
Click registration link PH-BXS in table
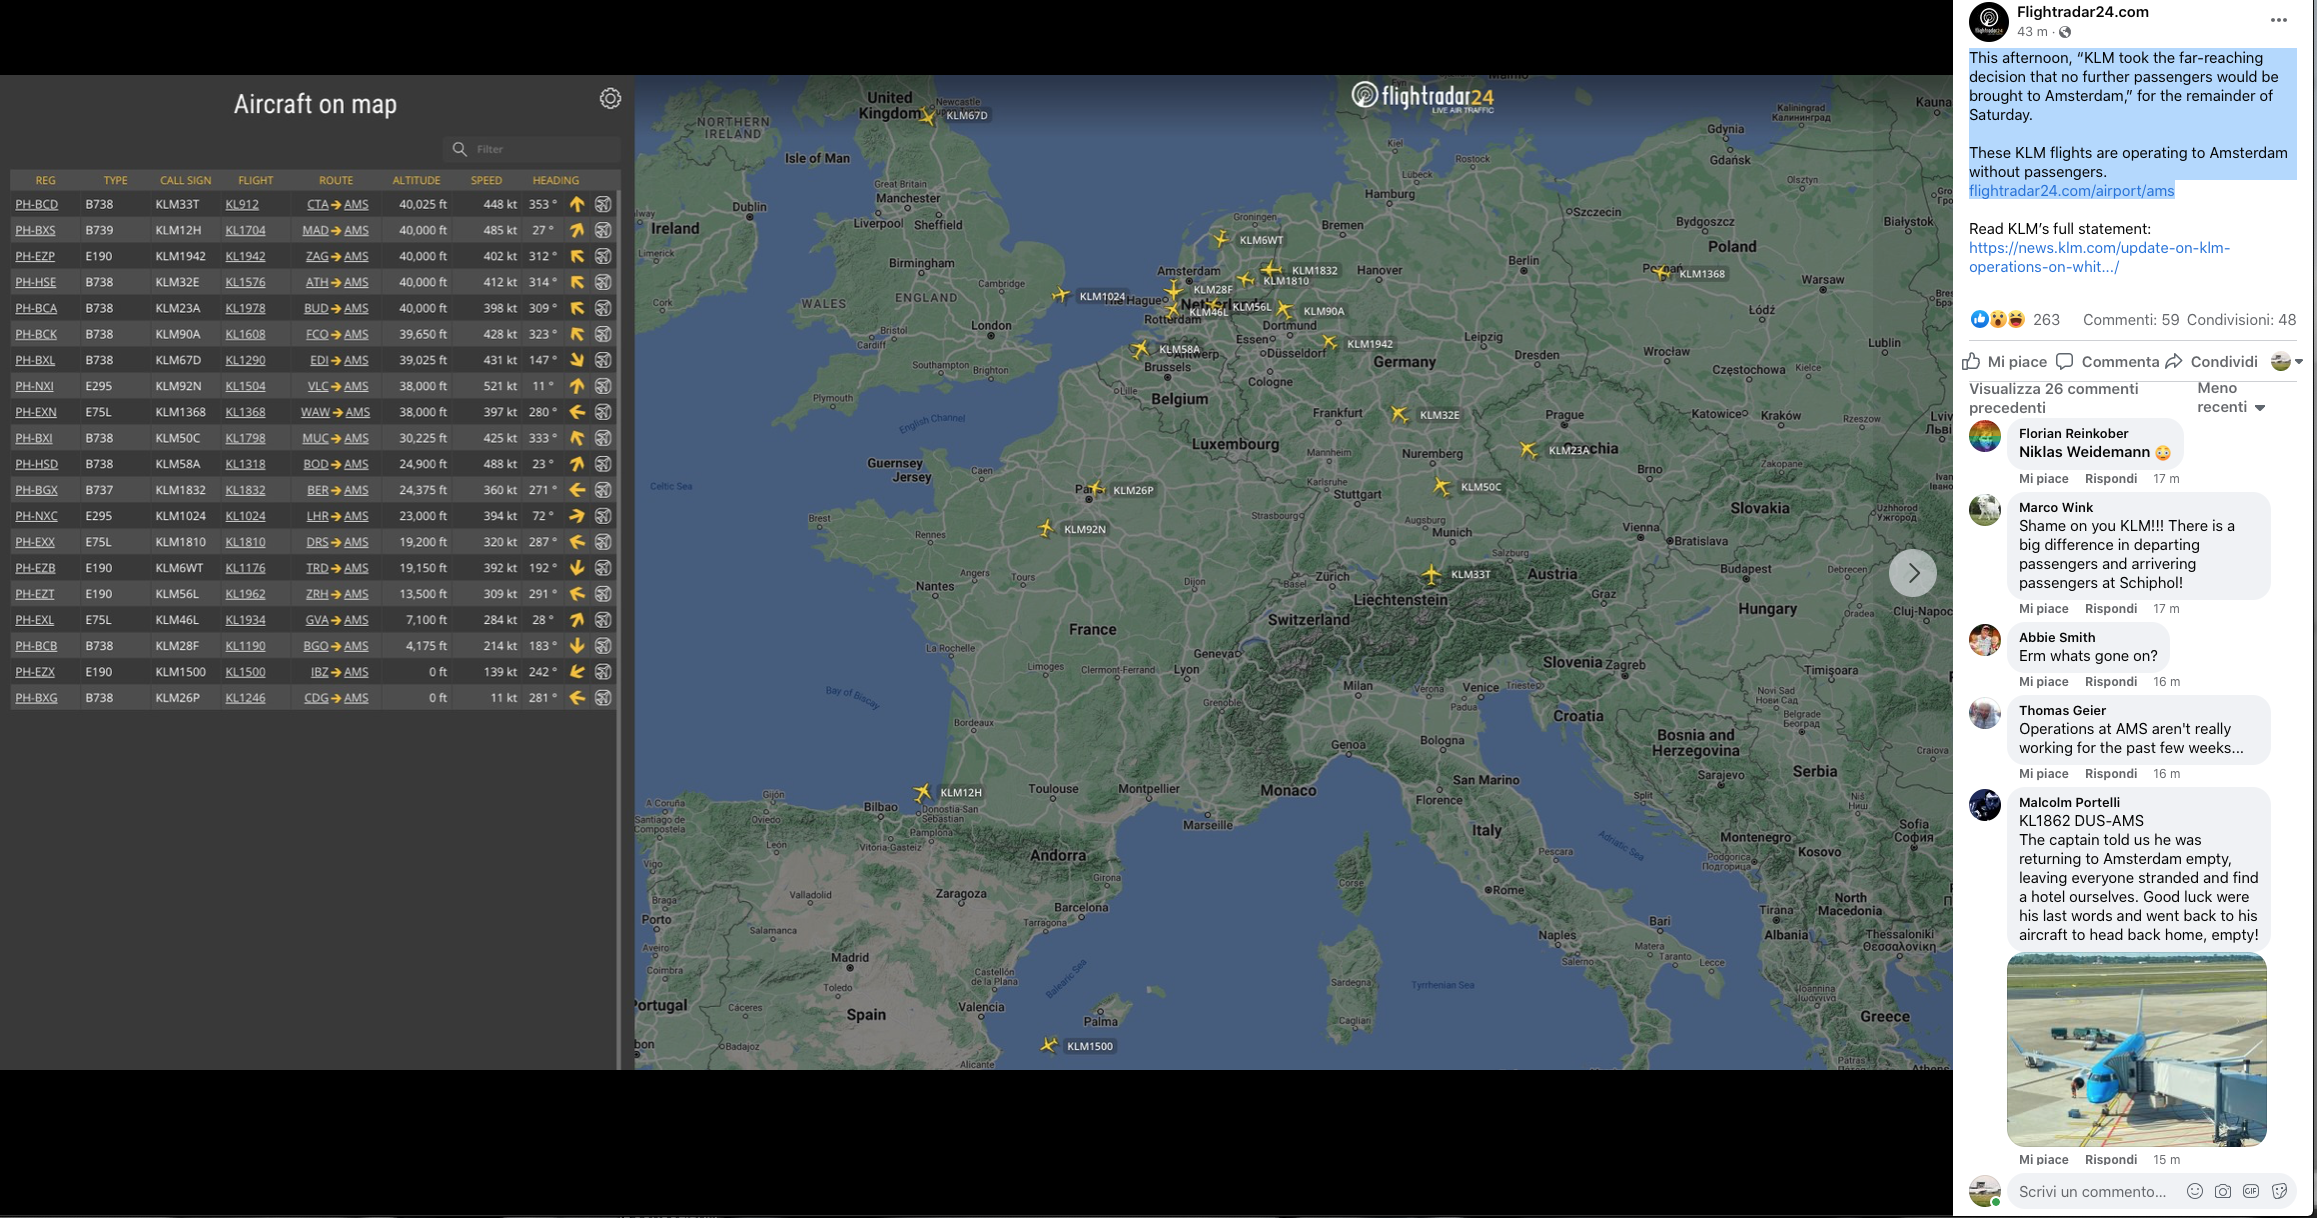click(35, 230)
